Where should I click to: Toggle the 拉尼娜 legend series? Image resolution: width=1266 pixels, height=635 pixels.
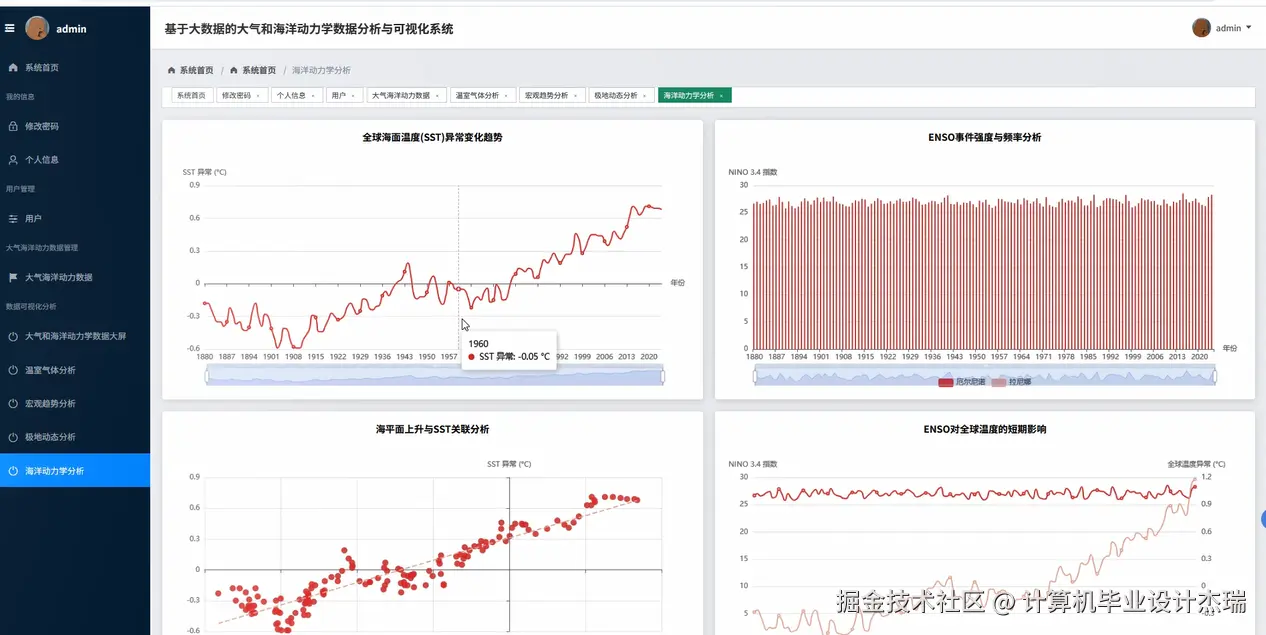point(1011,382)
